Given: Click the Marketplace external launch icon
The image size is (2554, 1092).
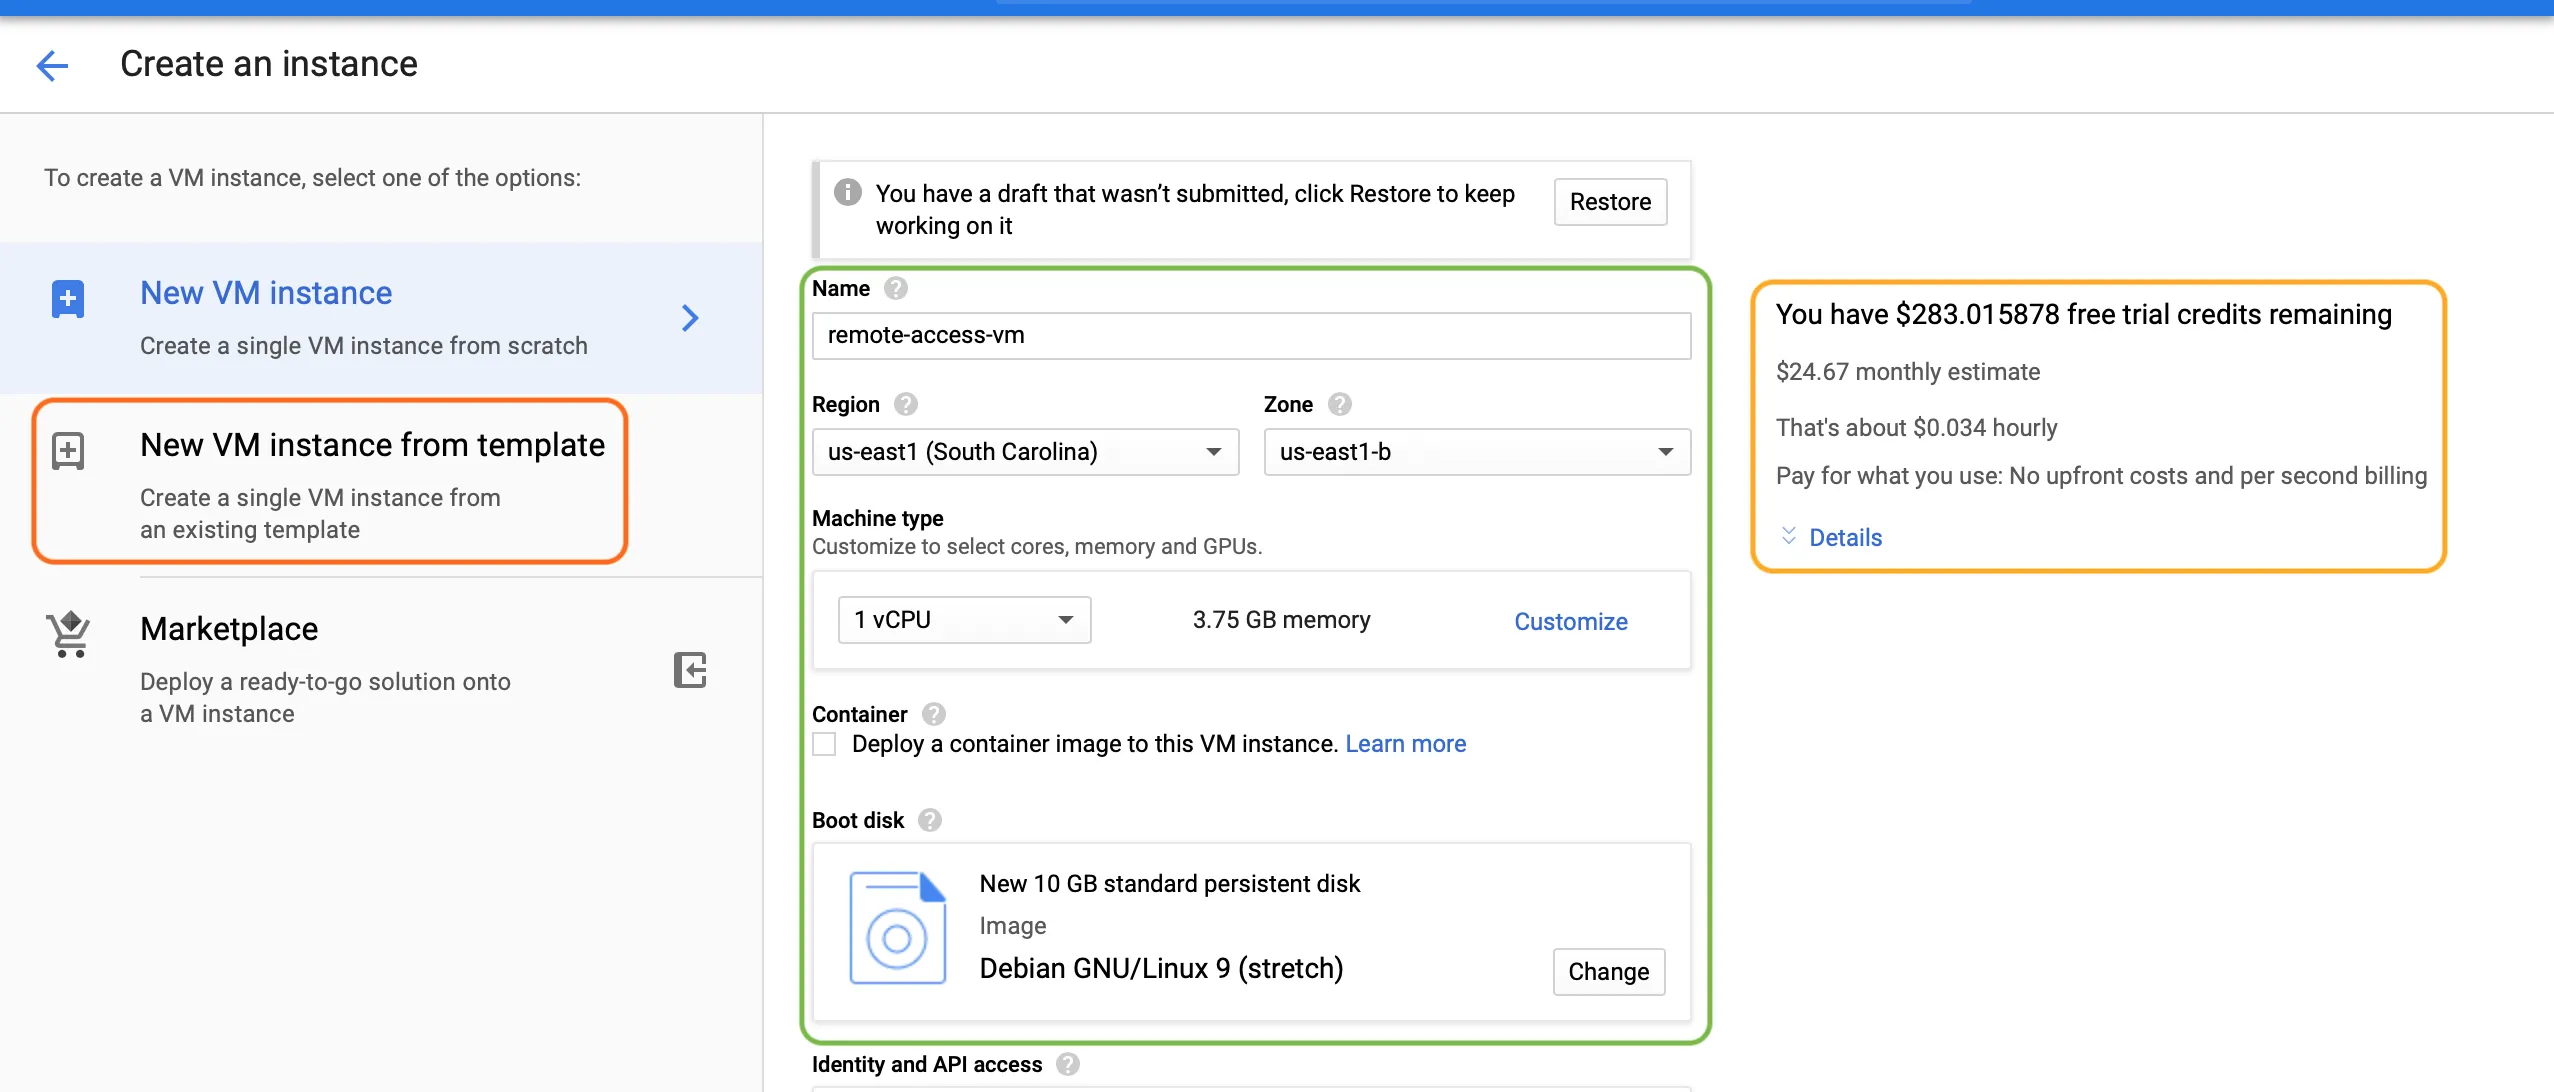Looking at the screenshot, I should point(690,670).
